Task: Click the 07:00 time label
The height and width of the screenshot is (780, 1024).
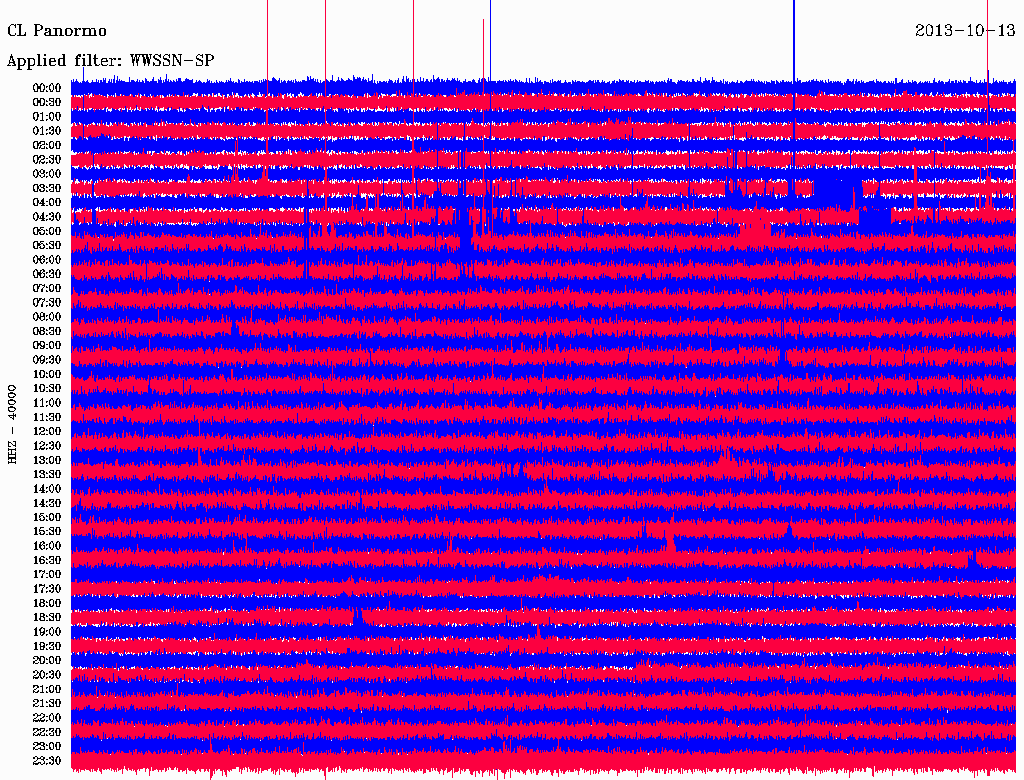Action: point(46,289)
